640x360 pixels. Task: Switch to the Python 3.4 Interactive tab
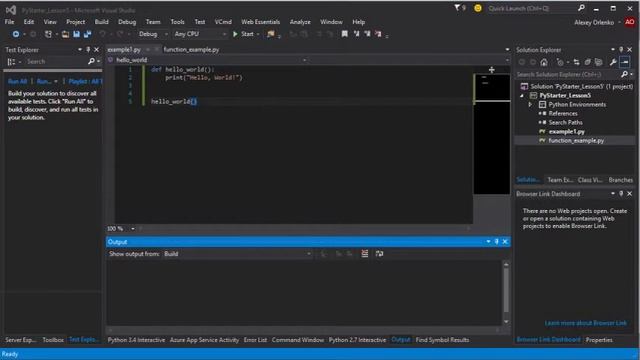click(136, 340)
